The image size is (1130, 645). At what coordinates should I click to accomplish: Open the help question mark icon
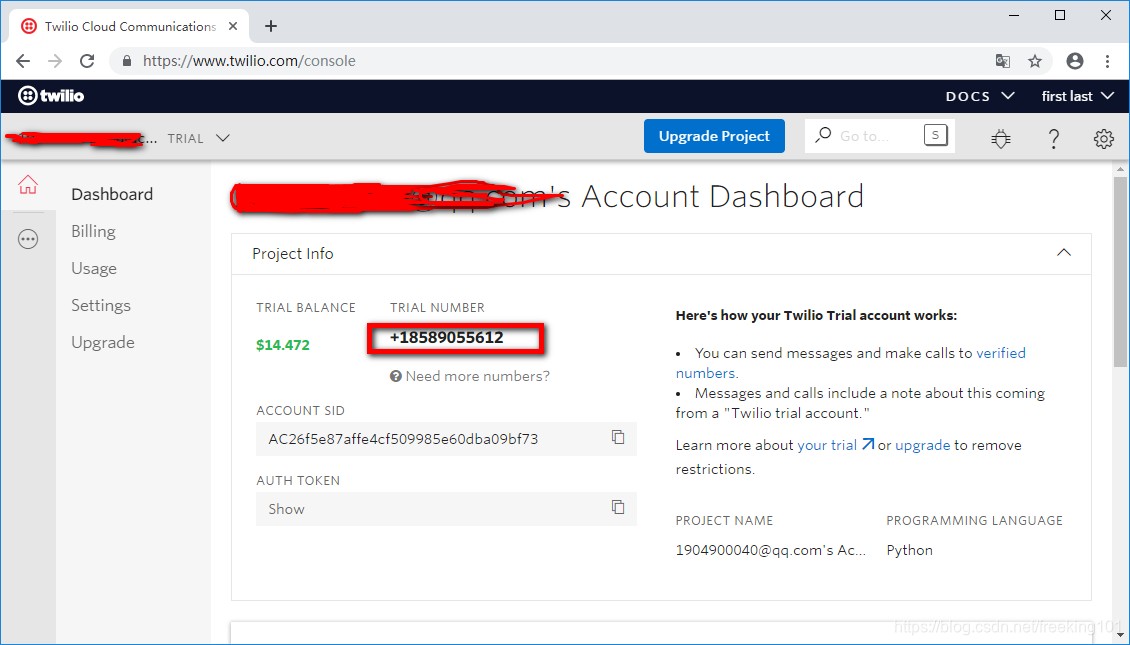click(1053, 138)
